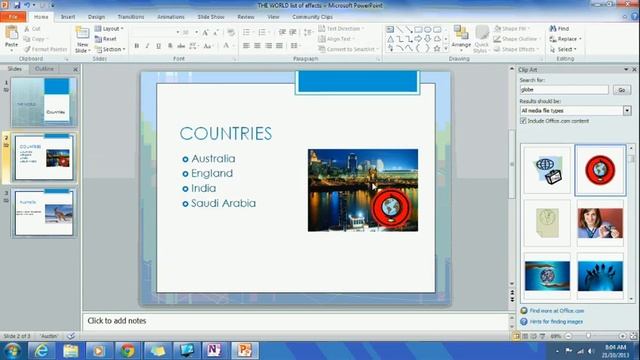Viewport: 640px width, 360px height.
Task: Increase font size with Grow Font
Action: pyautogui.click(x=205, y=32)
